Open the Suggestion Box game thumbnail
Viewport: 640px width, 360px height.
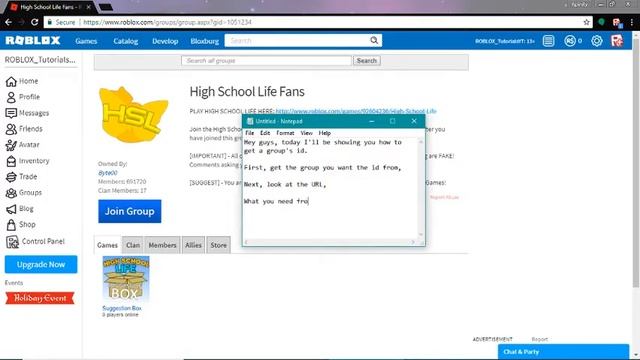[126, 280]
